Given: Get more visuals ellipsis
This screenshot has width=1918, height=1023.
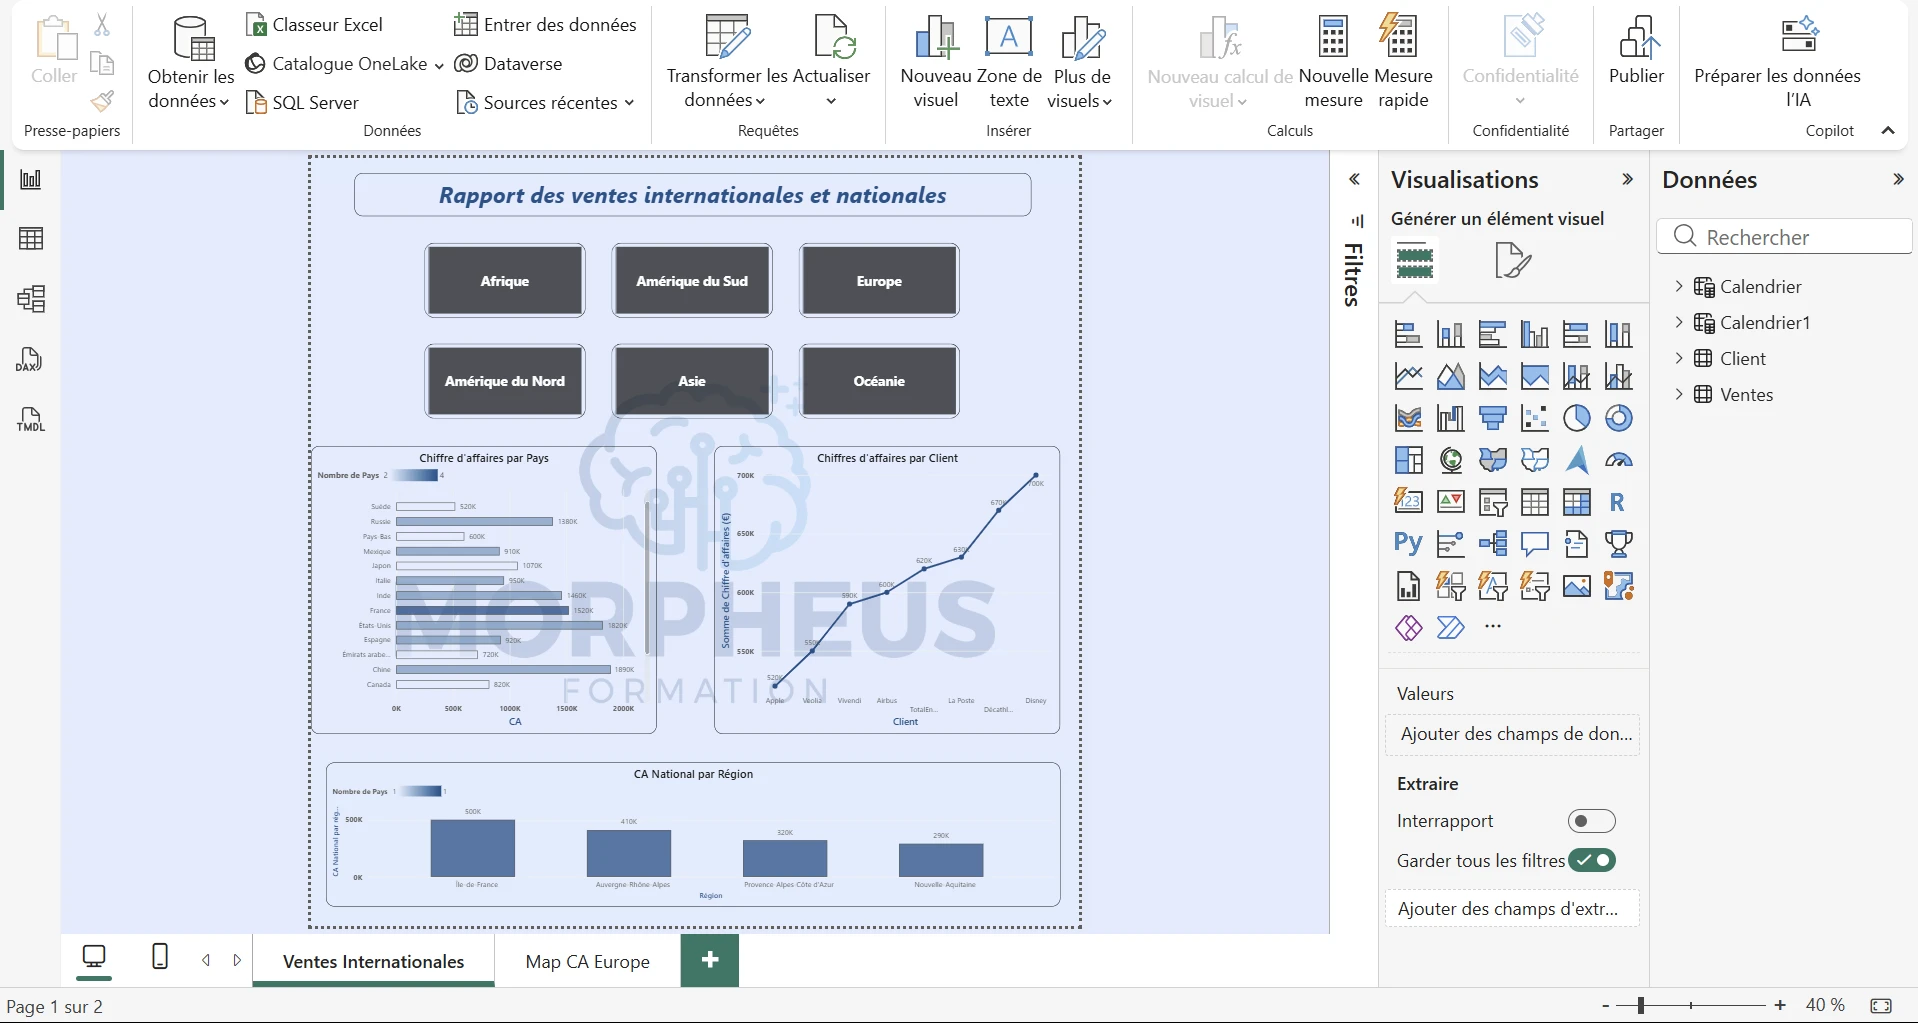Looking at the screenshot, I should pyautogui.click(x=1493, y=627).
